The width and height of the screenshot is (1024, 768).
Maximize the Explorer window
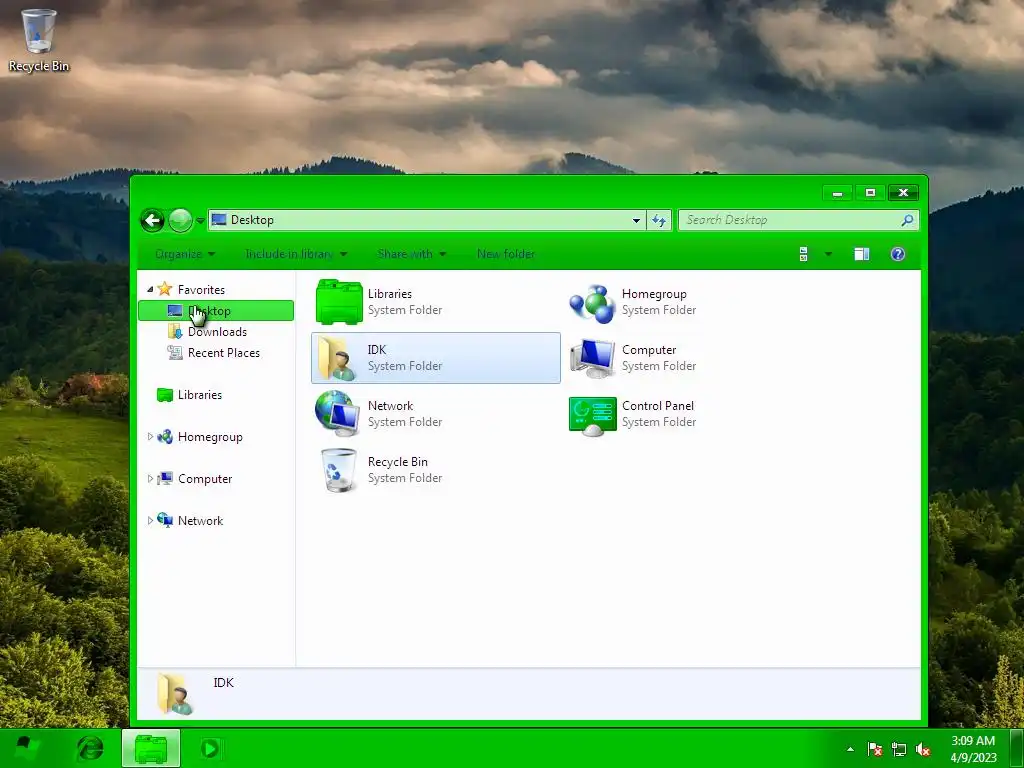[x=870, y=193]
